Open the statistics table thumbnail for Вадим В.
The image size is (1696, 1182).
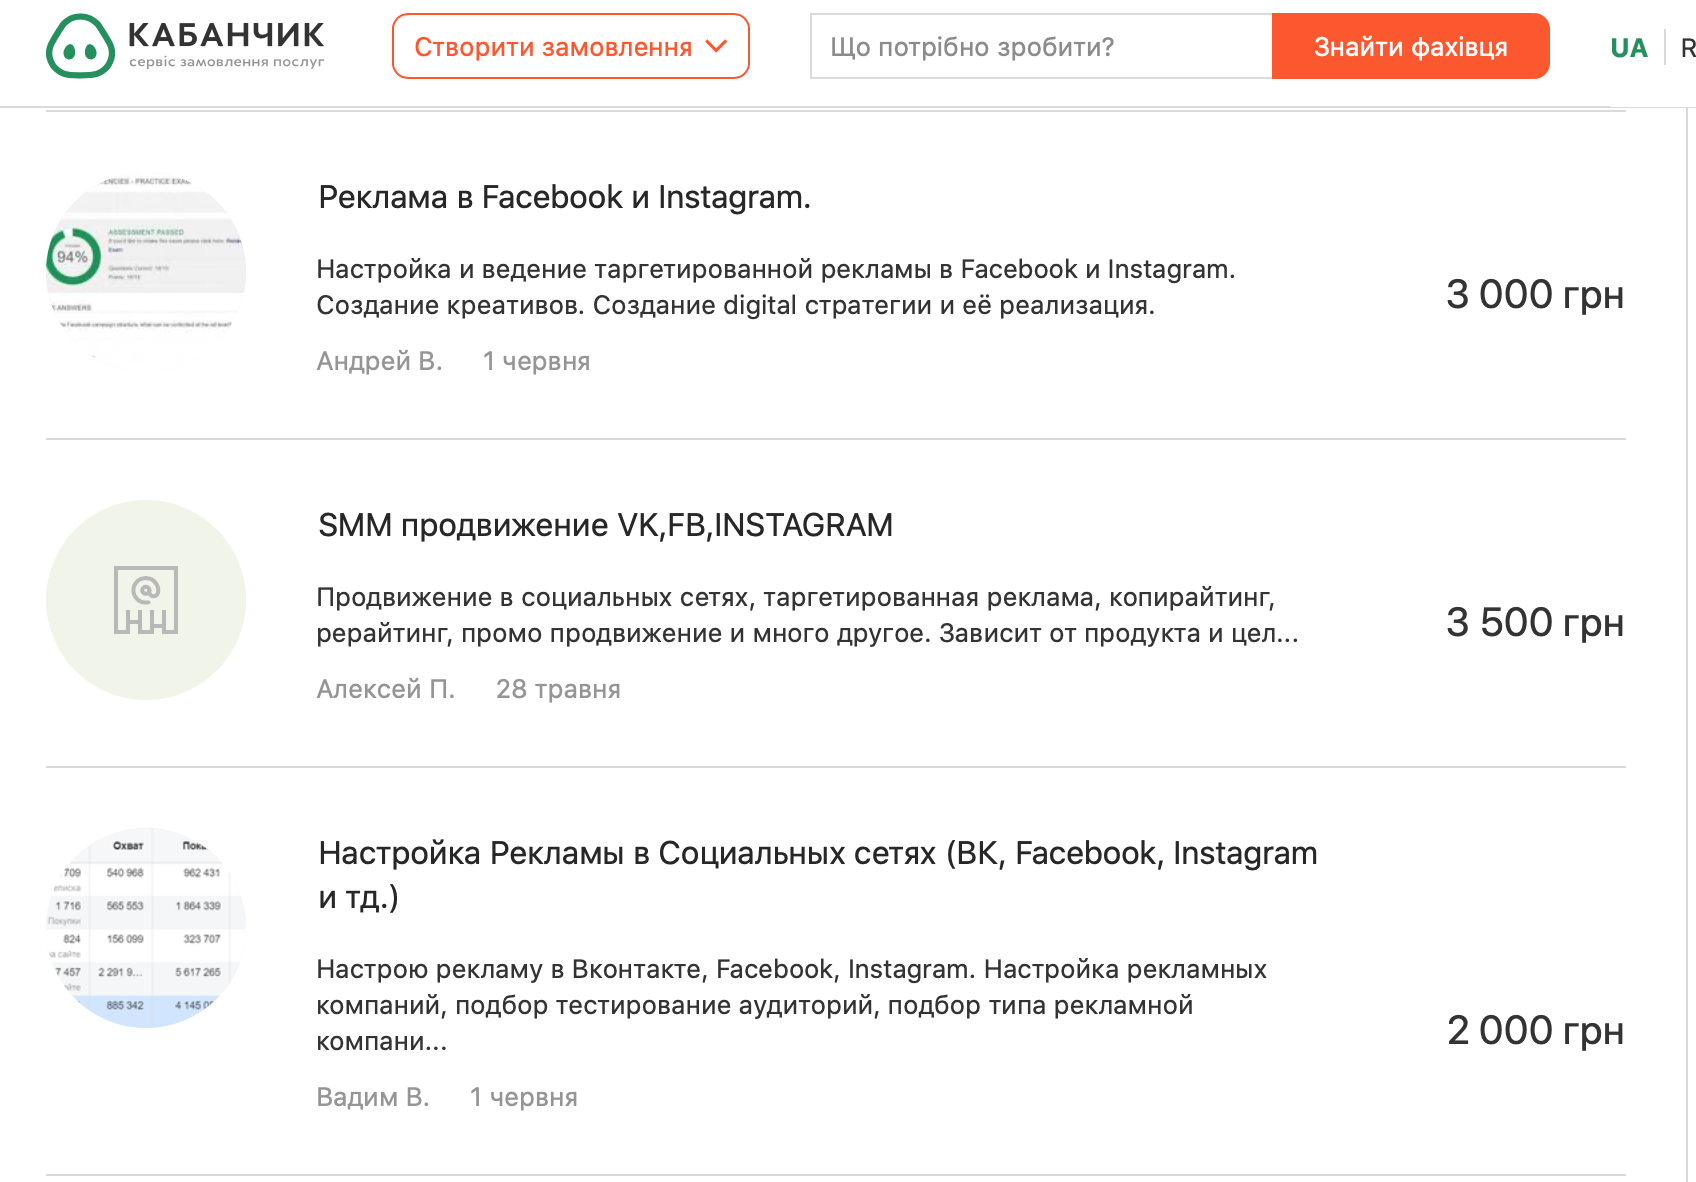pyautogui.click(x=146, y=927)
